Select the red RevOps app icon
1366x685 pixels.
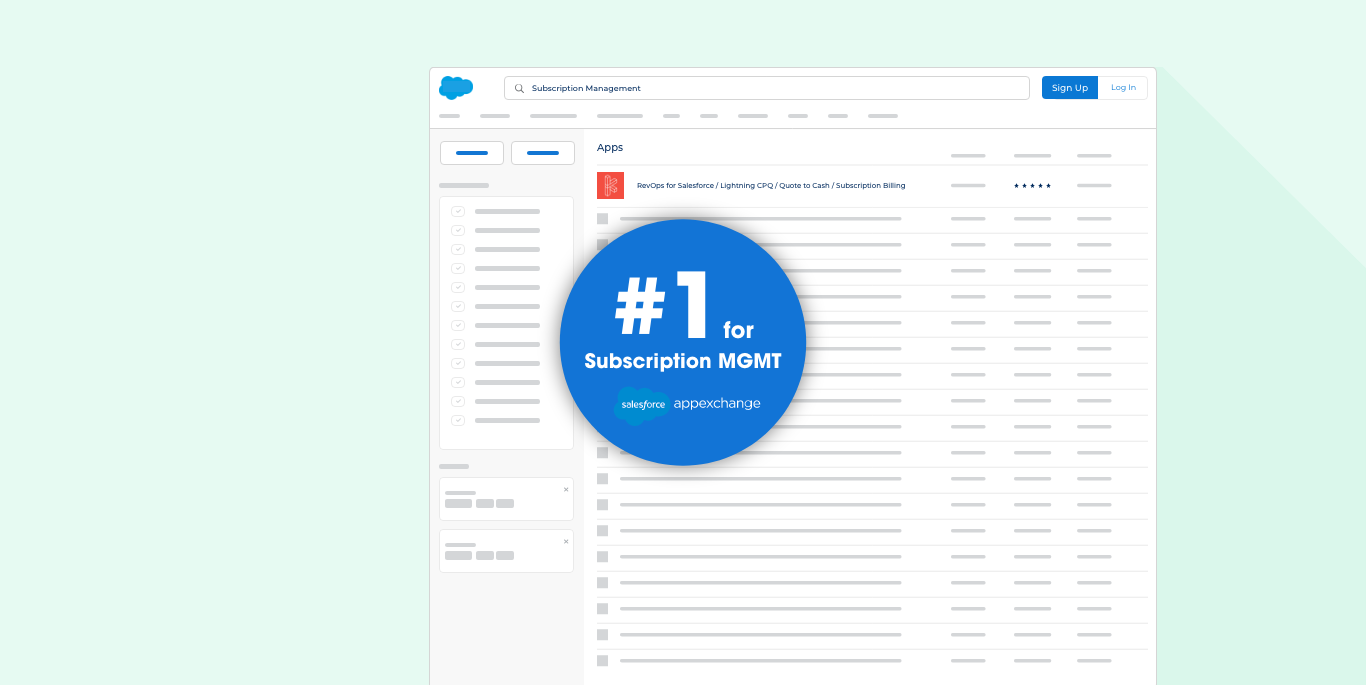(x=610, y=185)
